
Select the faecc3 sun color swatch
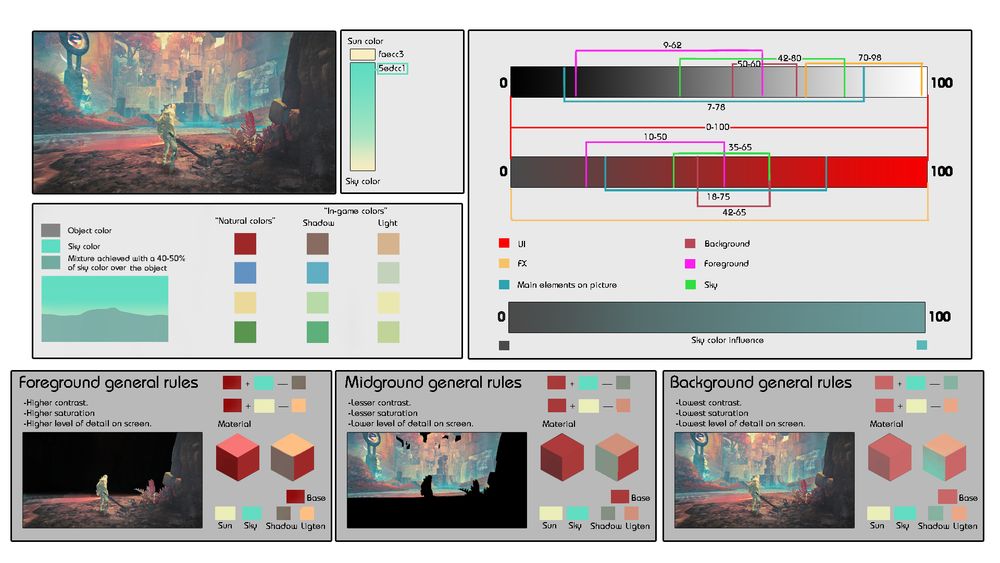pyautogui.click(x=362, y=54)
